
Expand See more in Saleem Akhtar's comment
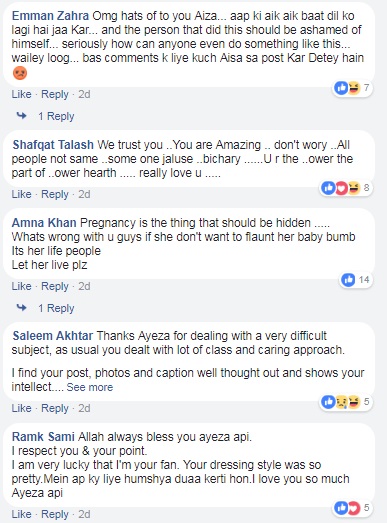(90, 387)
